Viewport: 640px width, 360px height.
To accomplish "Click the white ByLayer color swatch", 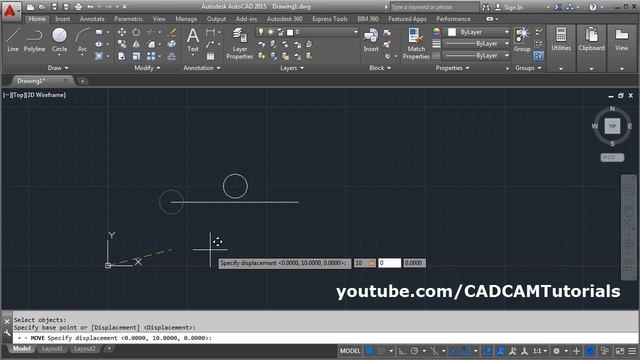I will pyautogui.click(x=452, y=32).
